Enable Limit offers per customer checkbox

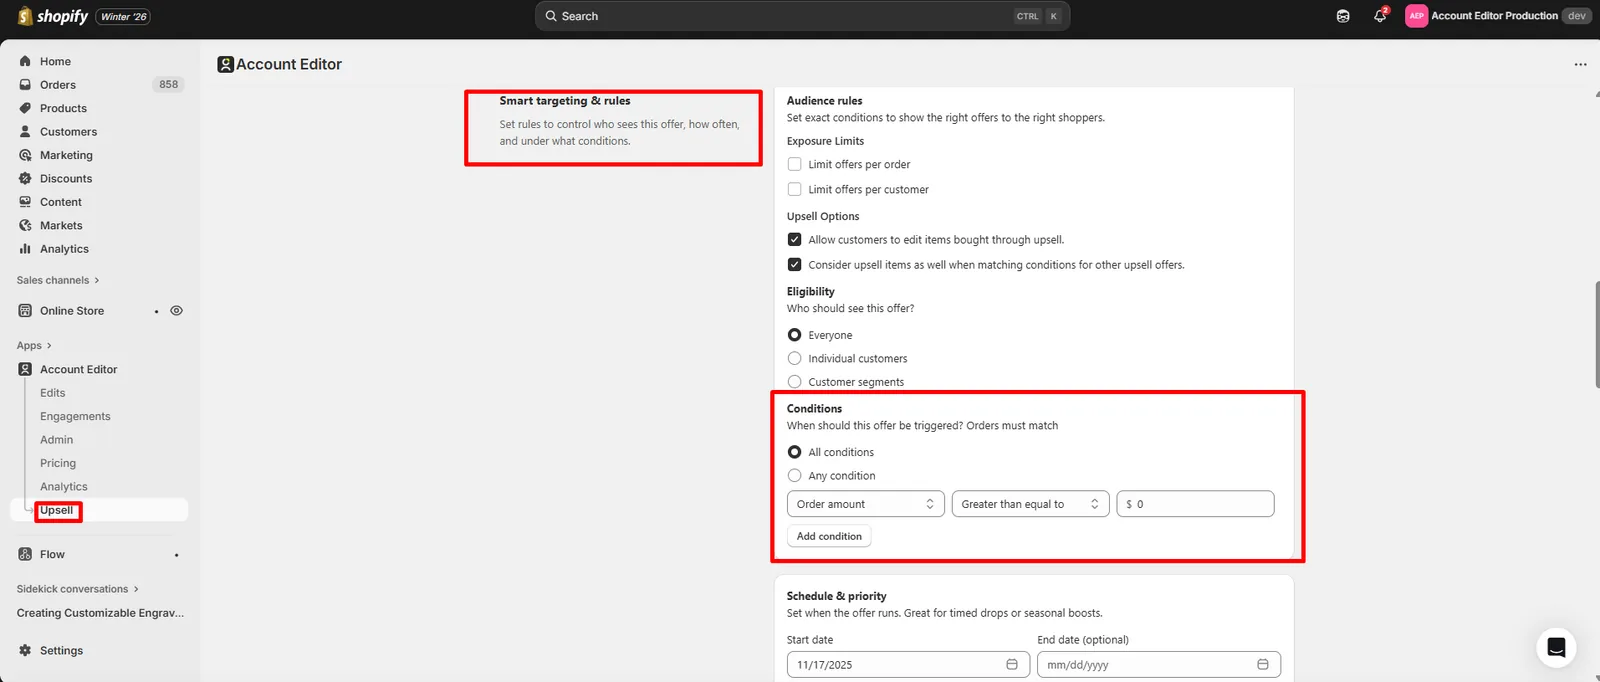794,189
